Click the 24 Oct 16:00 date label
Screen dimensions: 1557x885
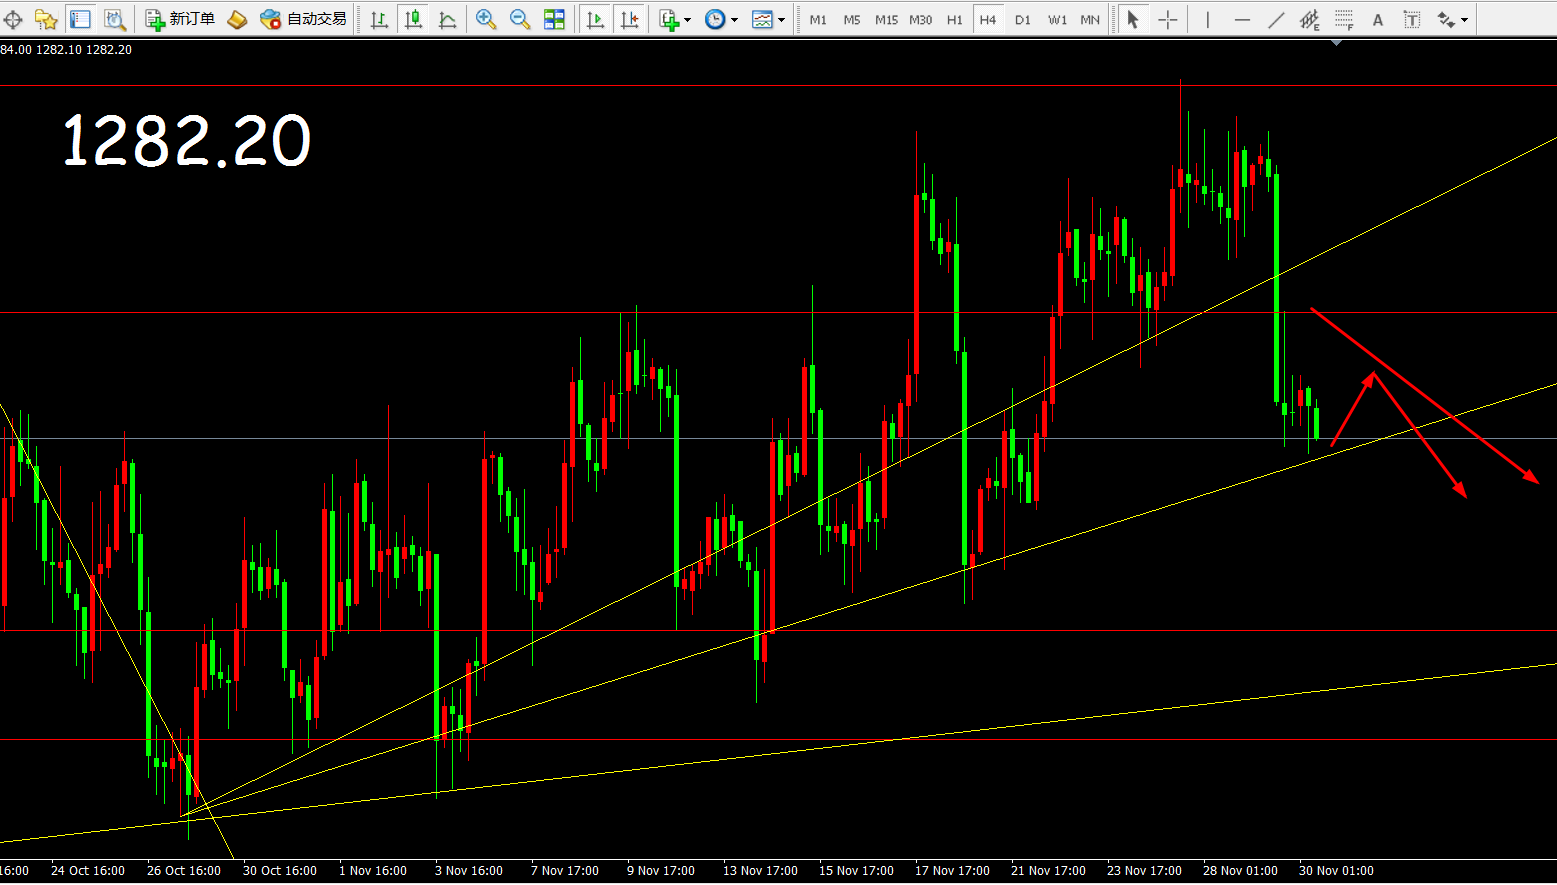[x=88, y=871]
